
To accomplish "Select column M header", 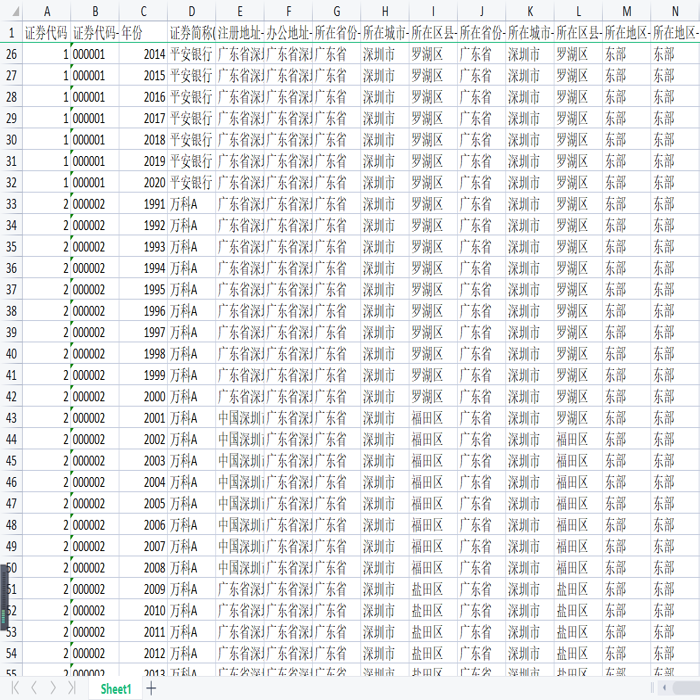I will pyautogui.click(x=627, y=12).
